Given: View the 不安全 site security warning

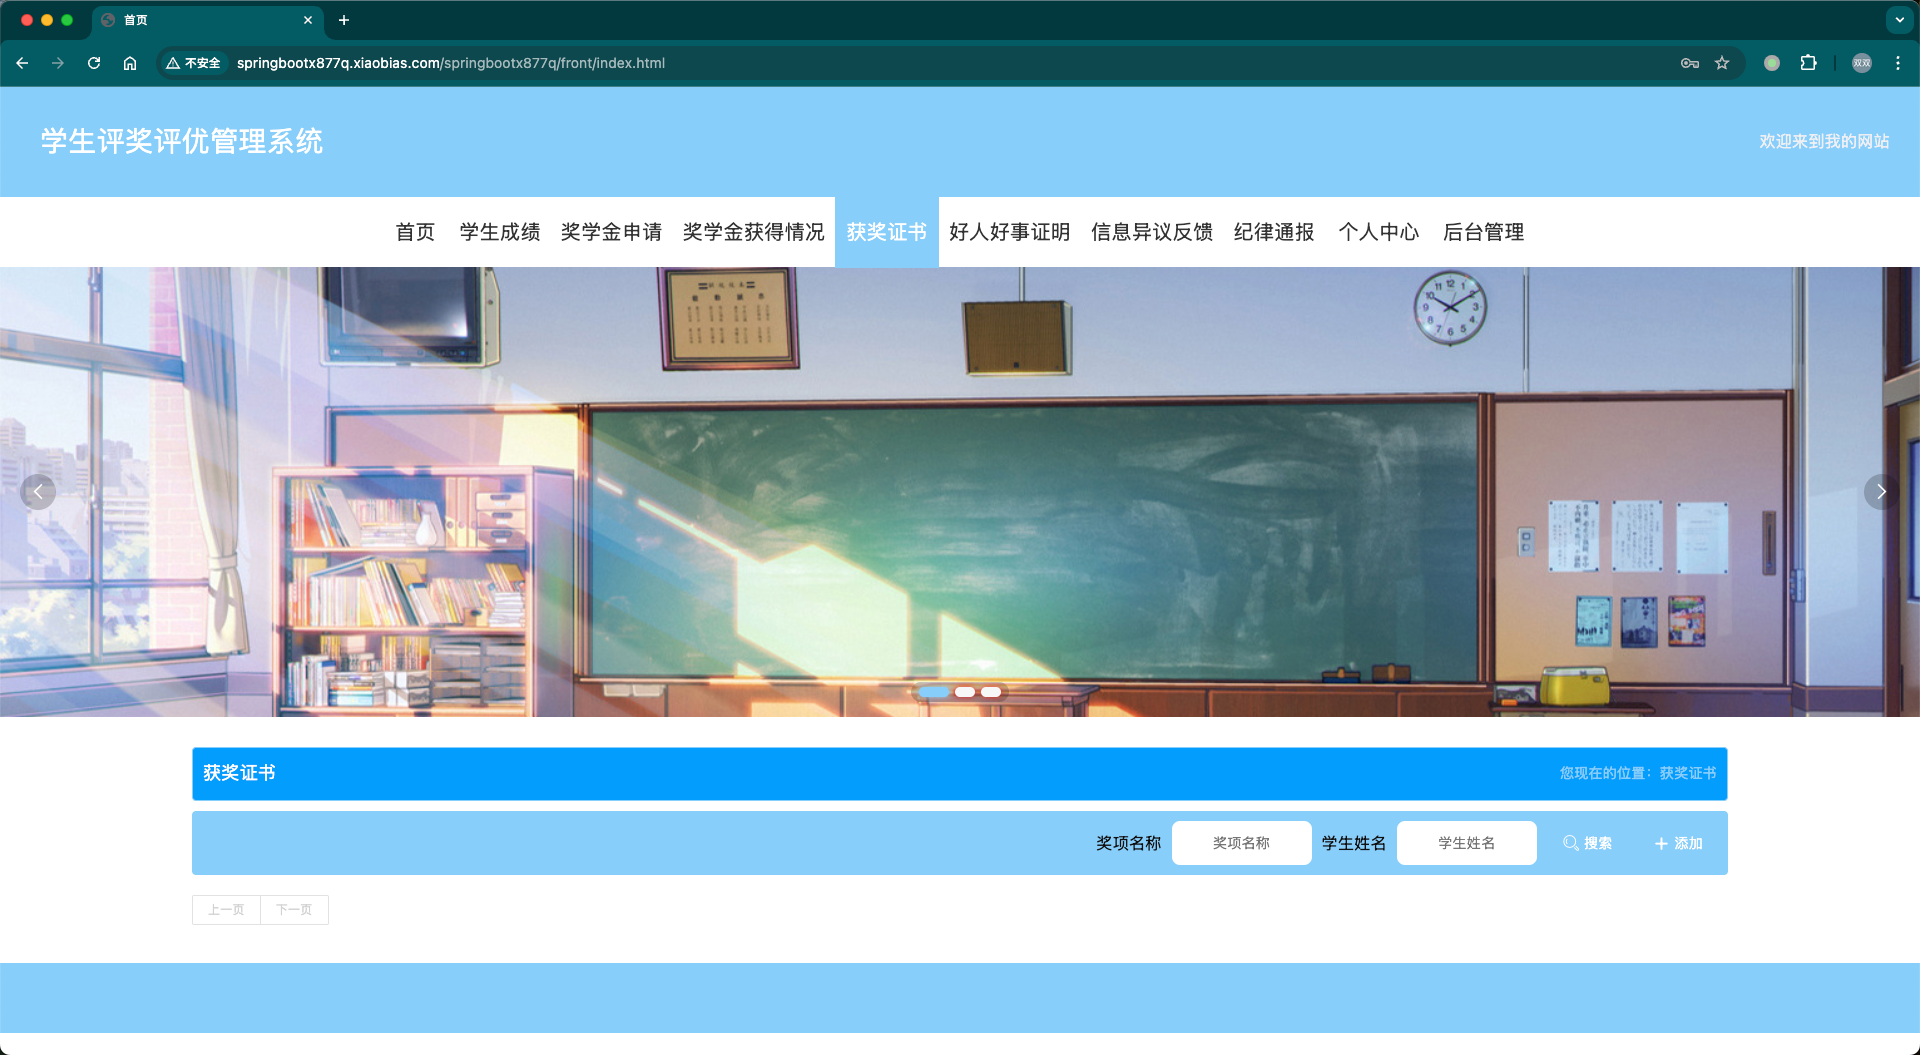Looking at the screenshot, I should [x=193, y=63].
